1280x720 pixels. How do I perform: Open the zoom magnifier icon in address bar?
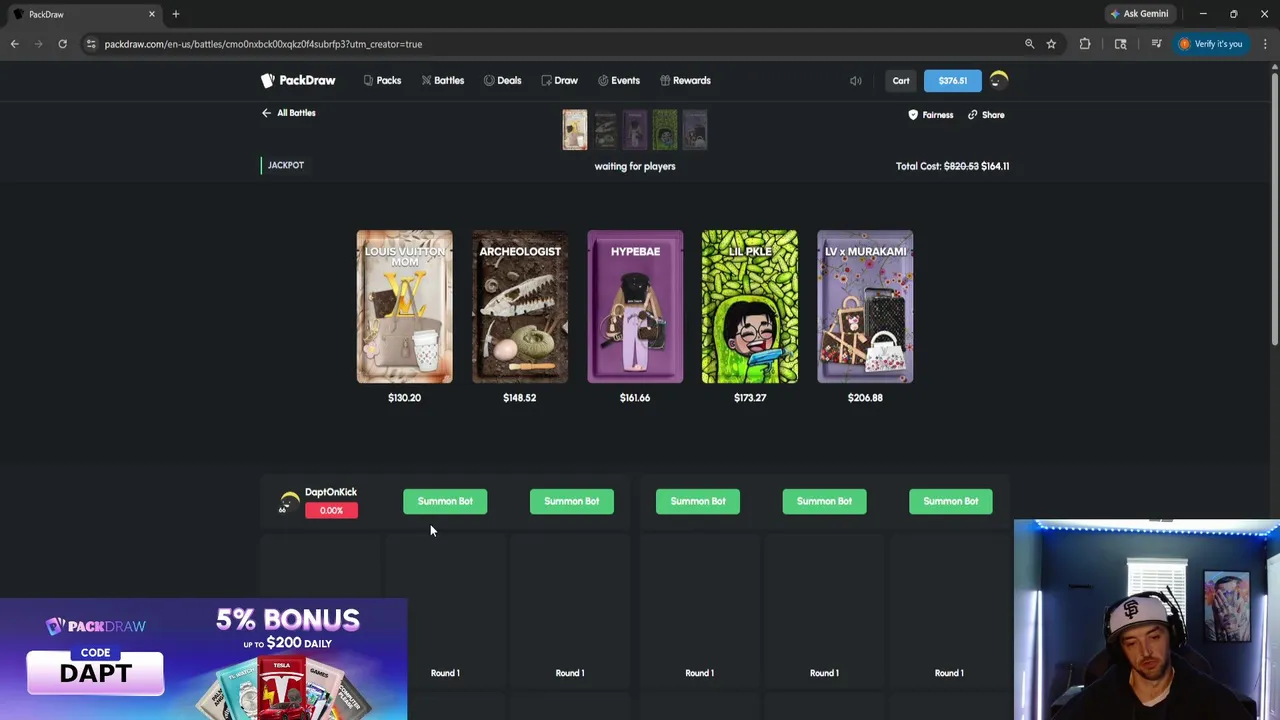point(1029,44)
